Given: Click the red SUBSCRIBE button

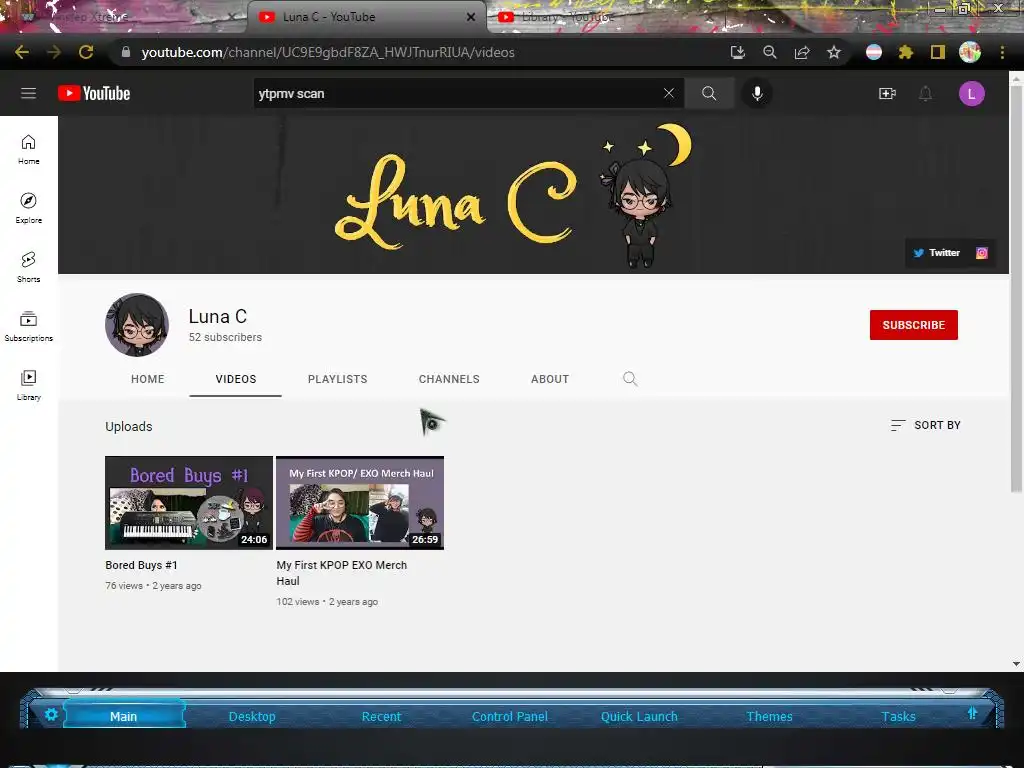Looking at the screenshot, I should 914,325.
